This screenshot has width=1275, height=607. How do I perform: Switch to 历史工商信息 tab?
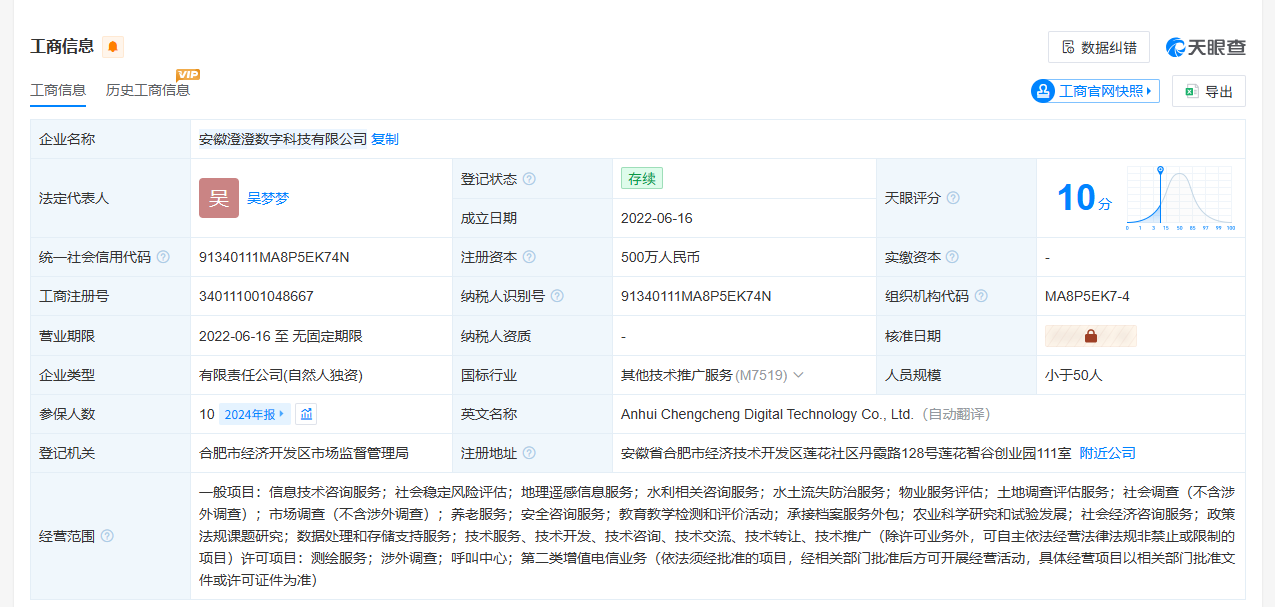(x=148, y=90)
